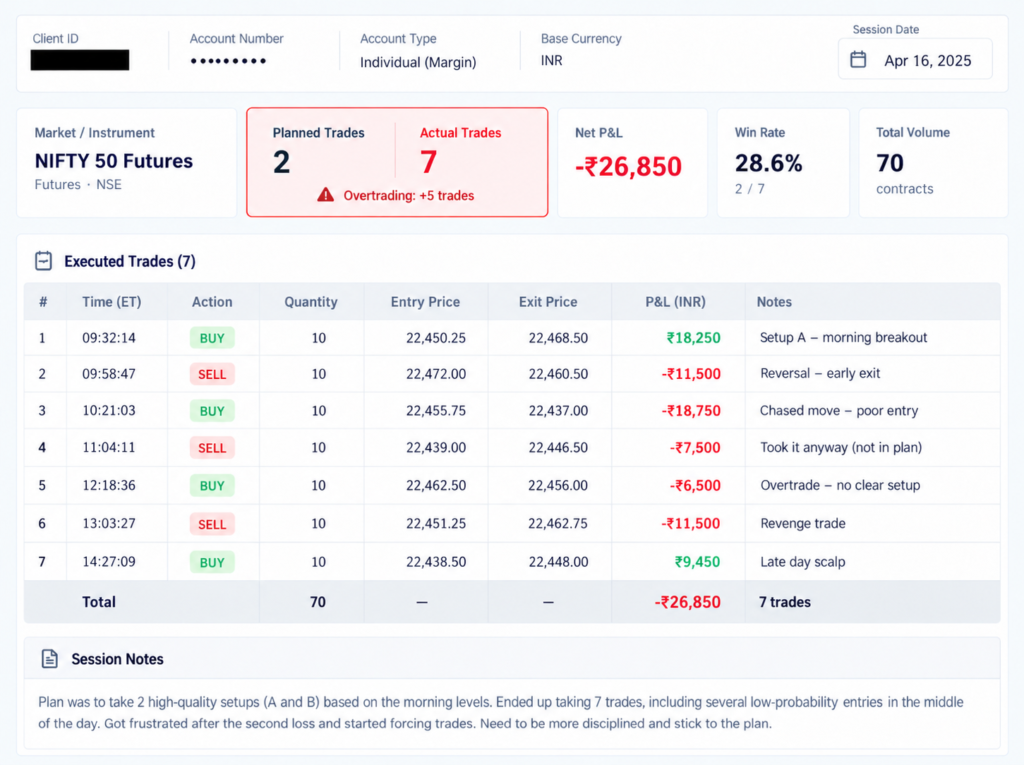Viewport: 1024px width, 765px height.
Task: Click the Win Rate 28.6% card
Action: click(783, 163)
